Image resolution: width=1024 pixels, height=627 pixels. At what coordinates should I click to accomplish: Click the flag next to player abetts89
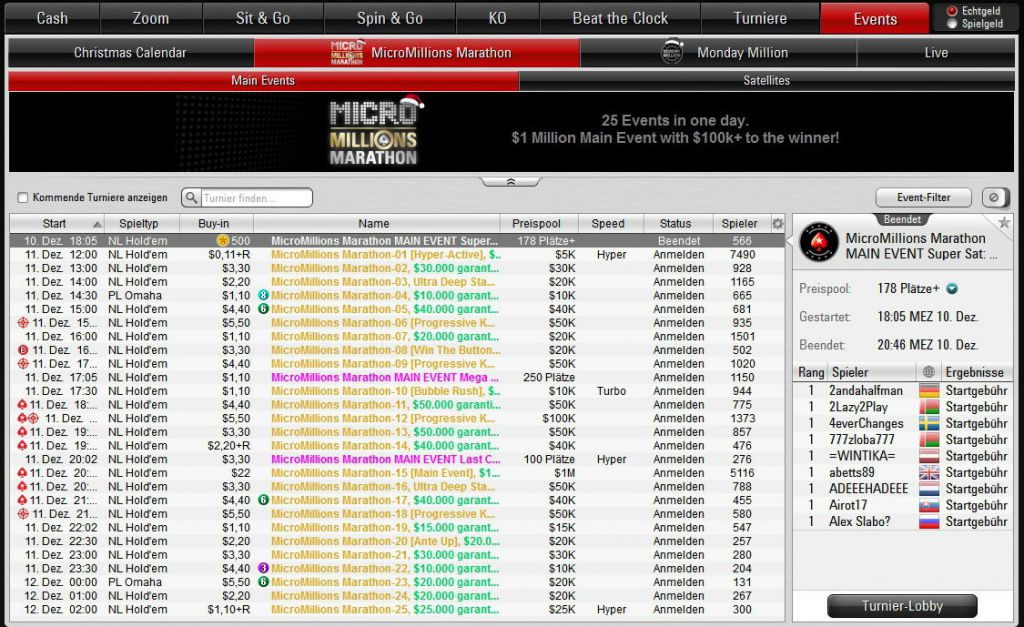929,473
